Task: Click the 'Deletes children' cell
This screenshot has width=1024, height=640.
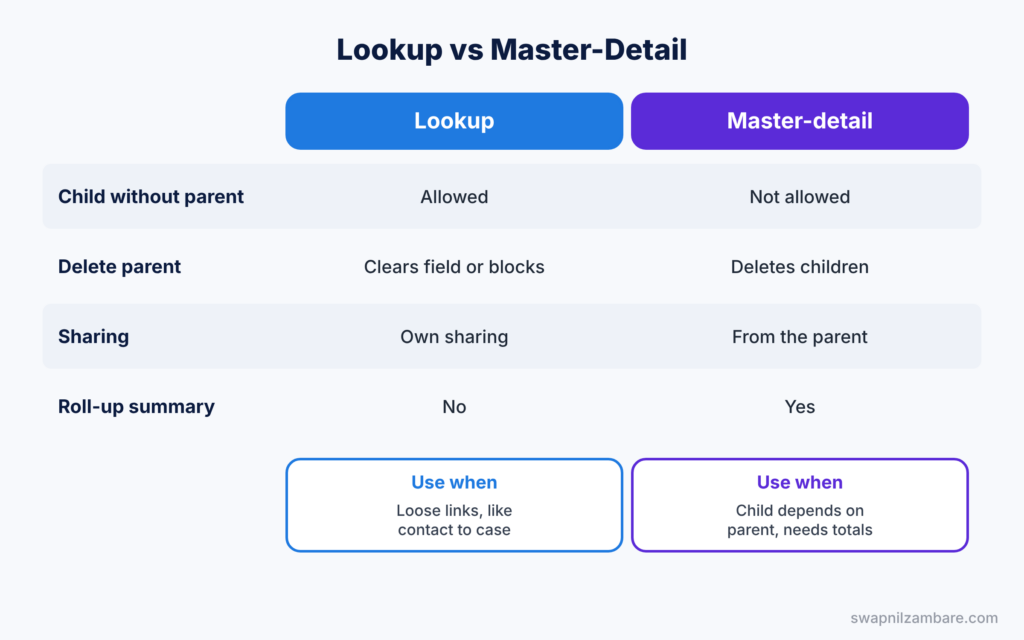Action: tap(799, 266)
